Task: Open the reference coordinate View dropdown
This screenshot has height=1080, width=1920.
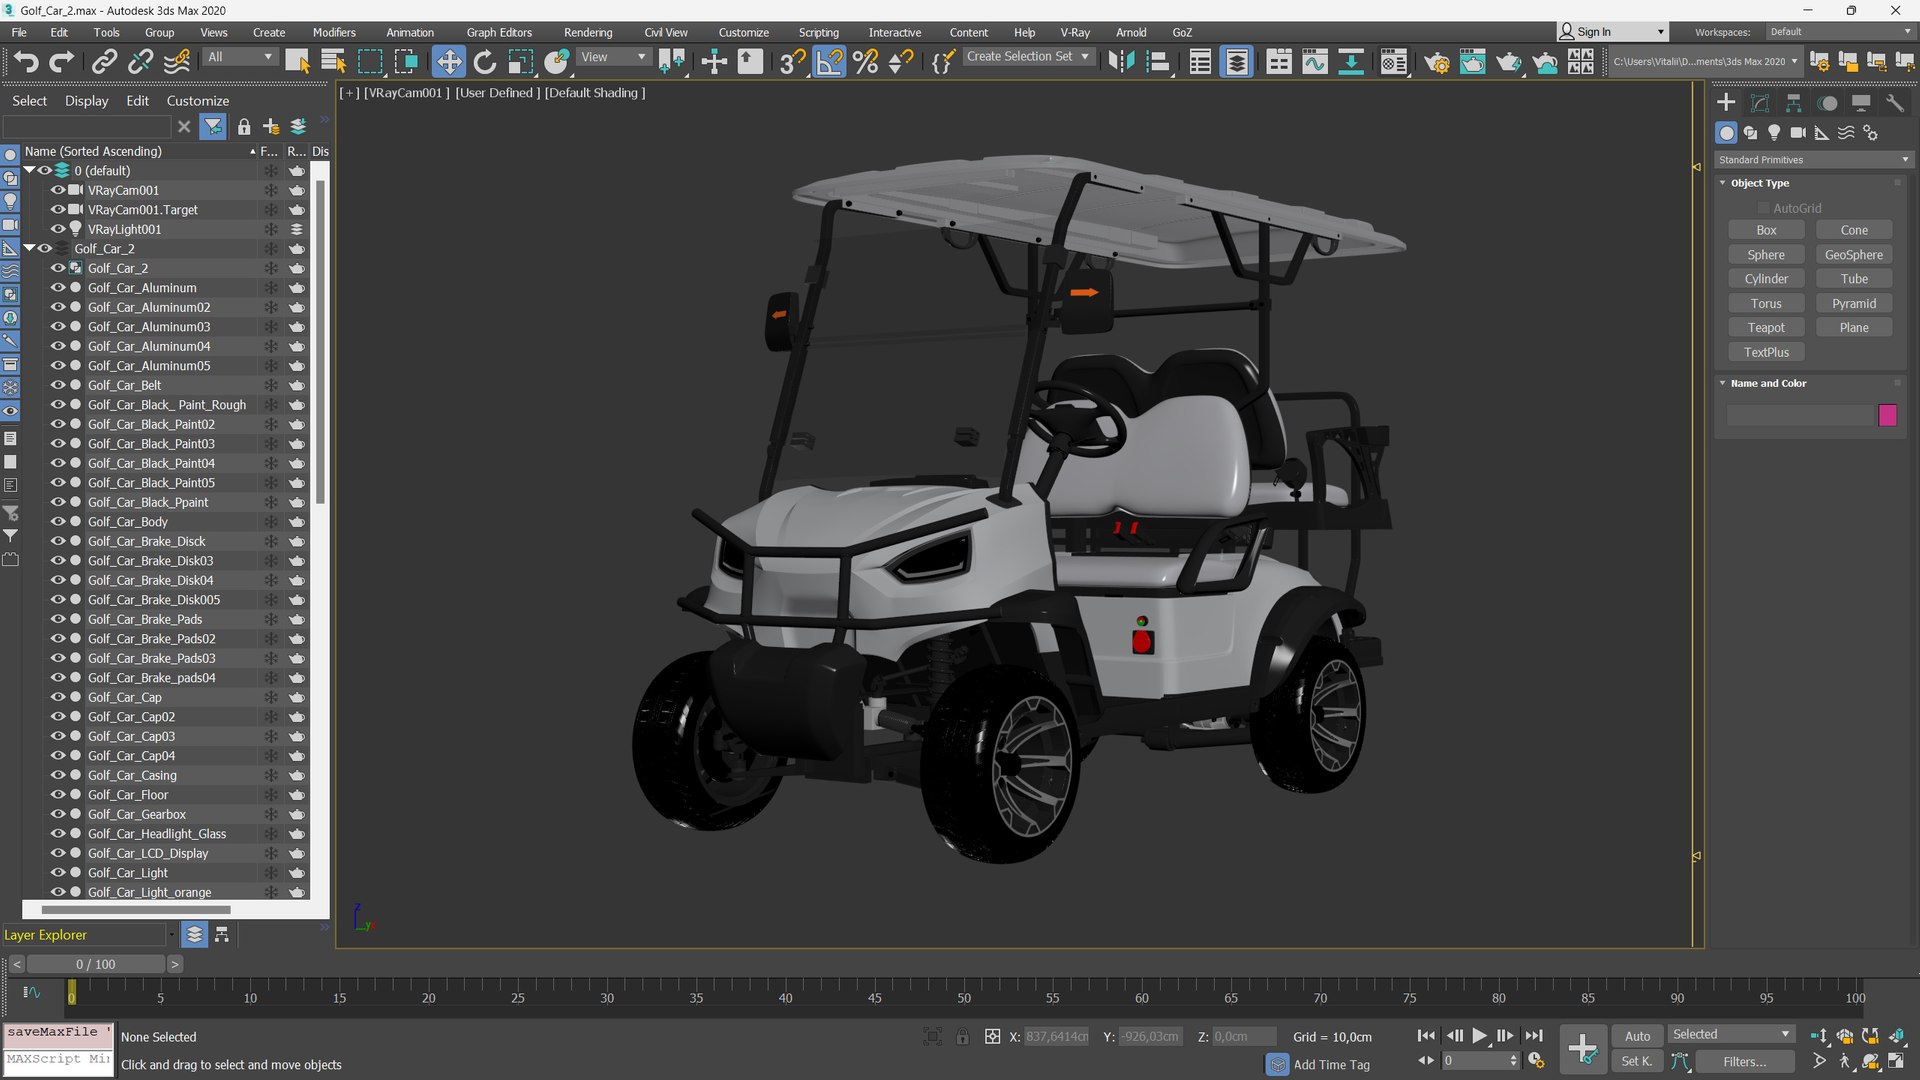Action: pos(614,57)
